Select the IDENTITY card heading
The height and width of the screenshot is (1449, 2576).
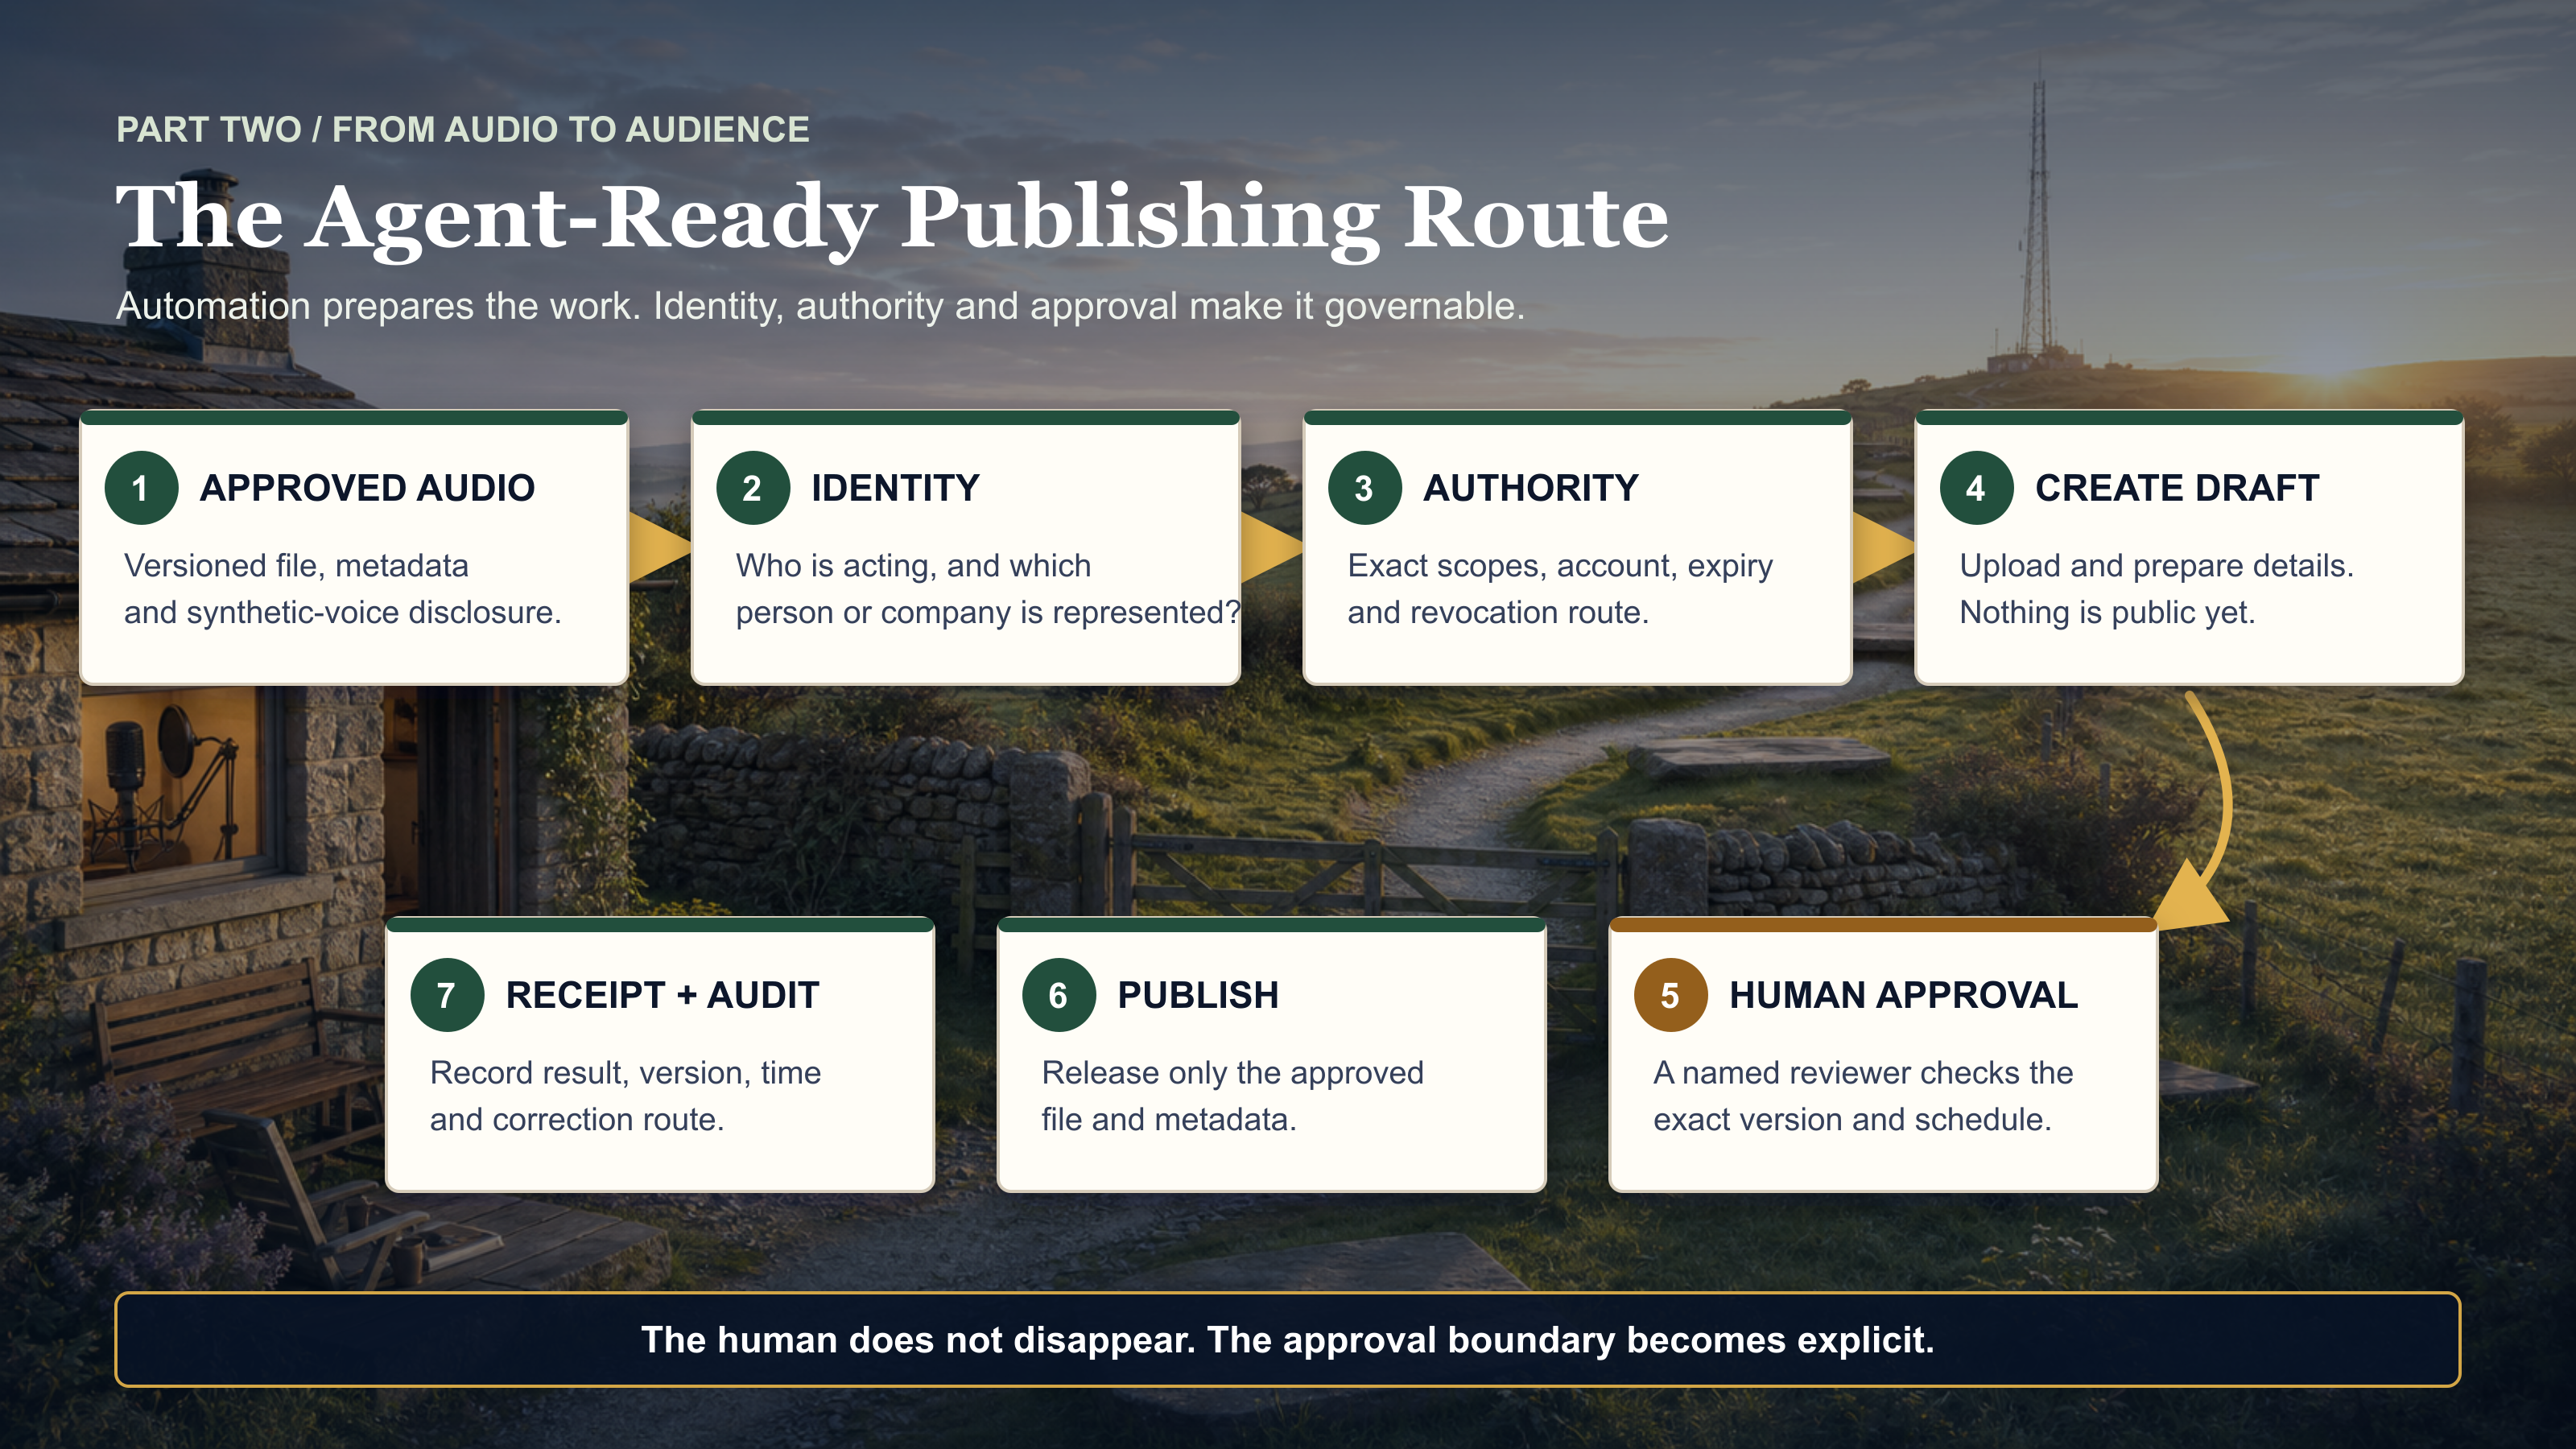point(895,488)
